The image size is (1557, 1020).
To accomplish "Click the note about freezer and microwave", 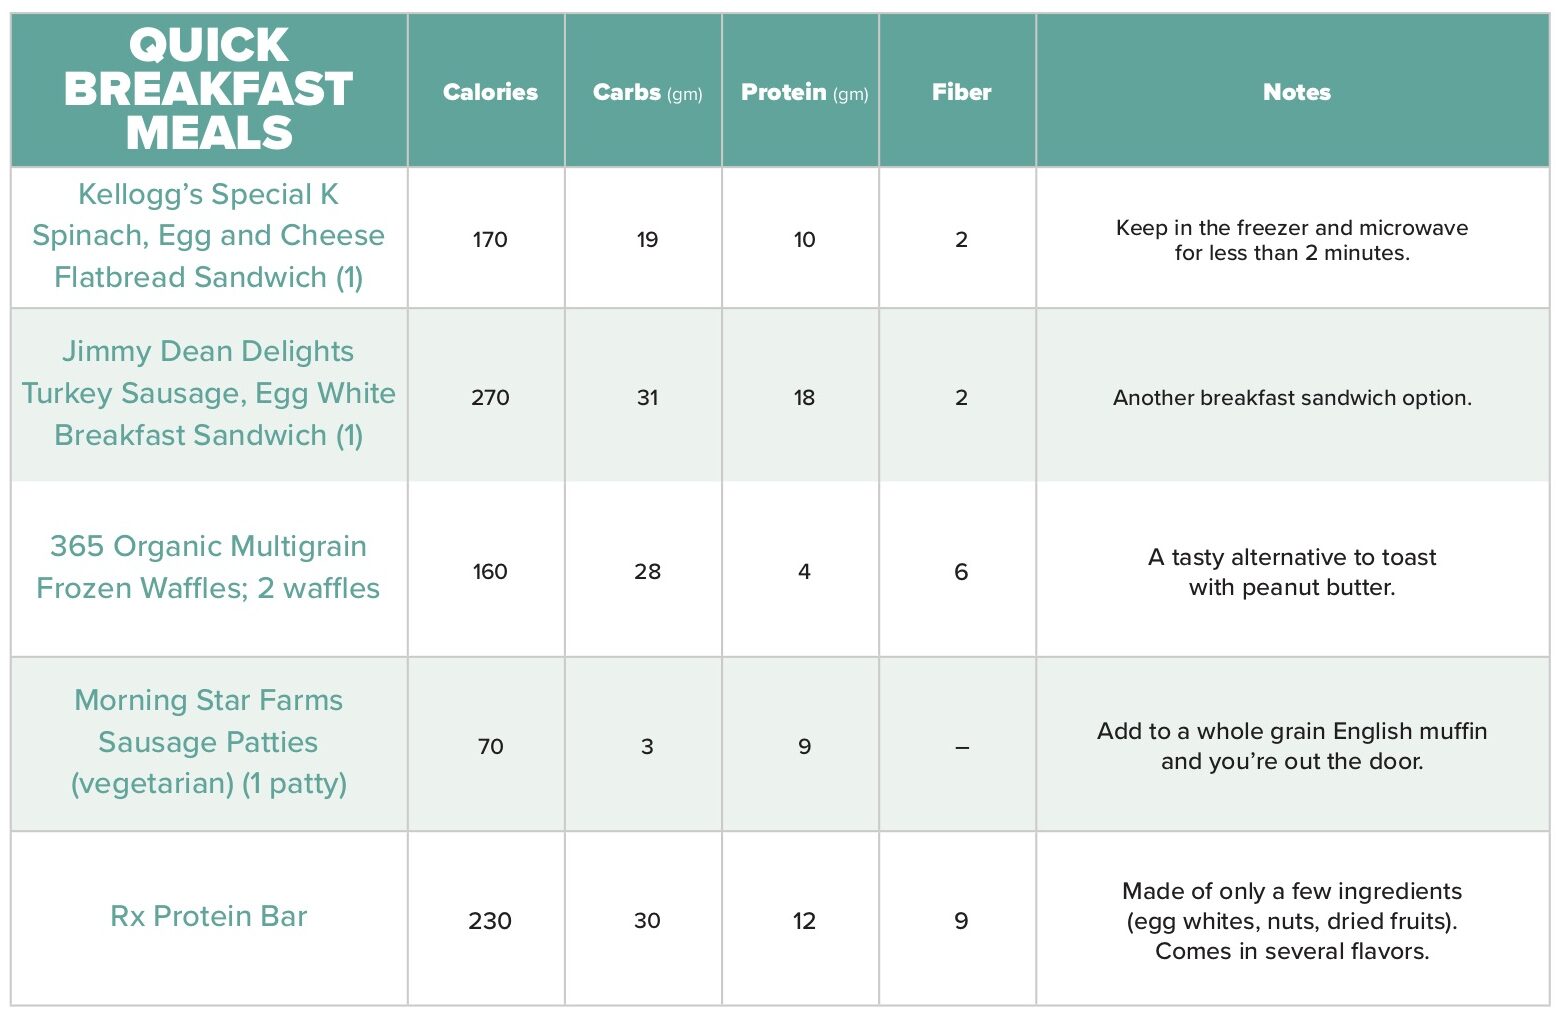I will pos(1292,240).
